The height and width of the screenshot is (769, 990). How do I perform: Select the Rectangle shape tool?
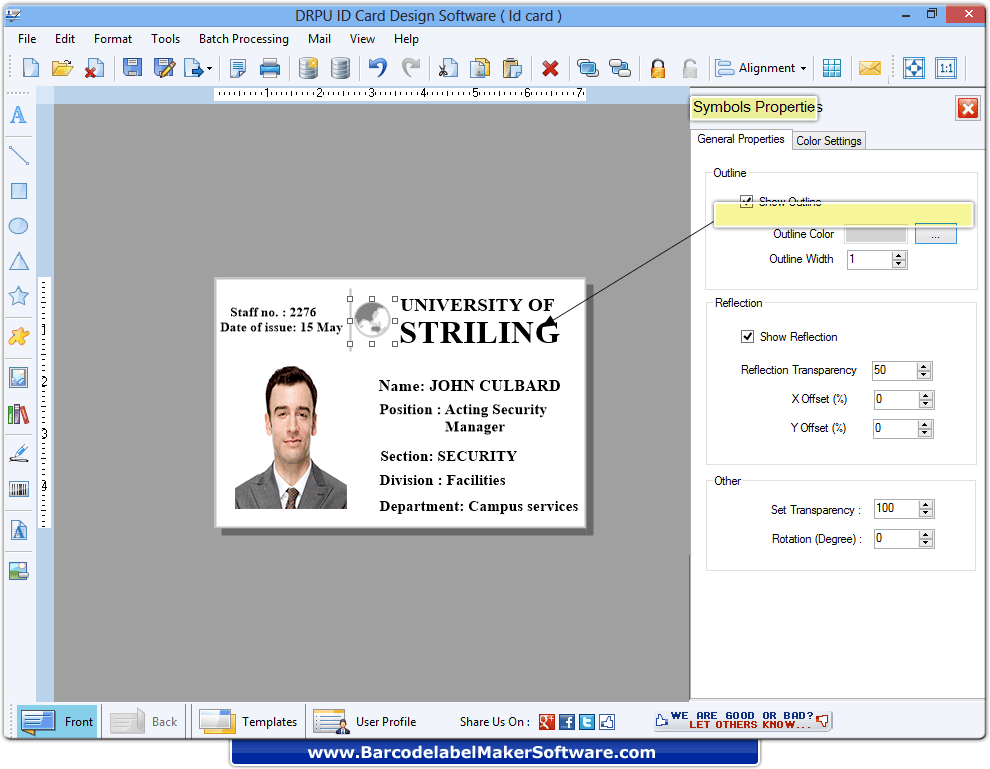coord(19,191)
